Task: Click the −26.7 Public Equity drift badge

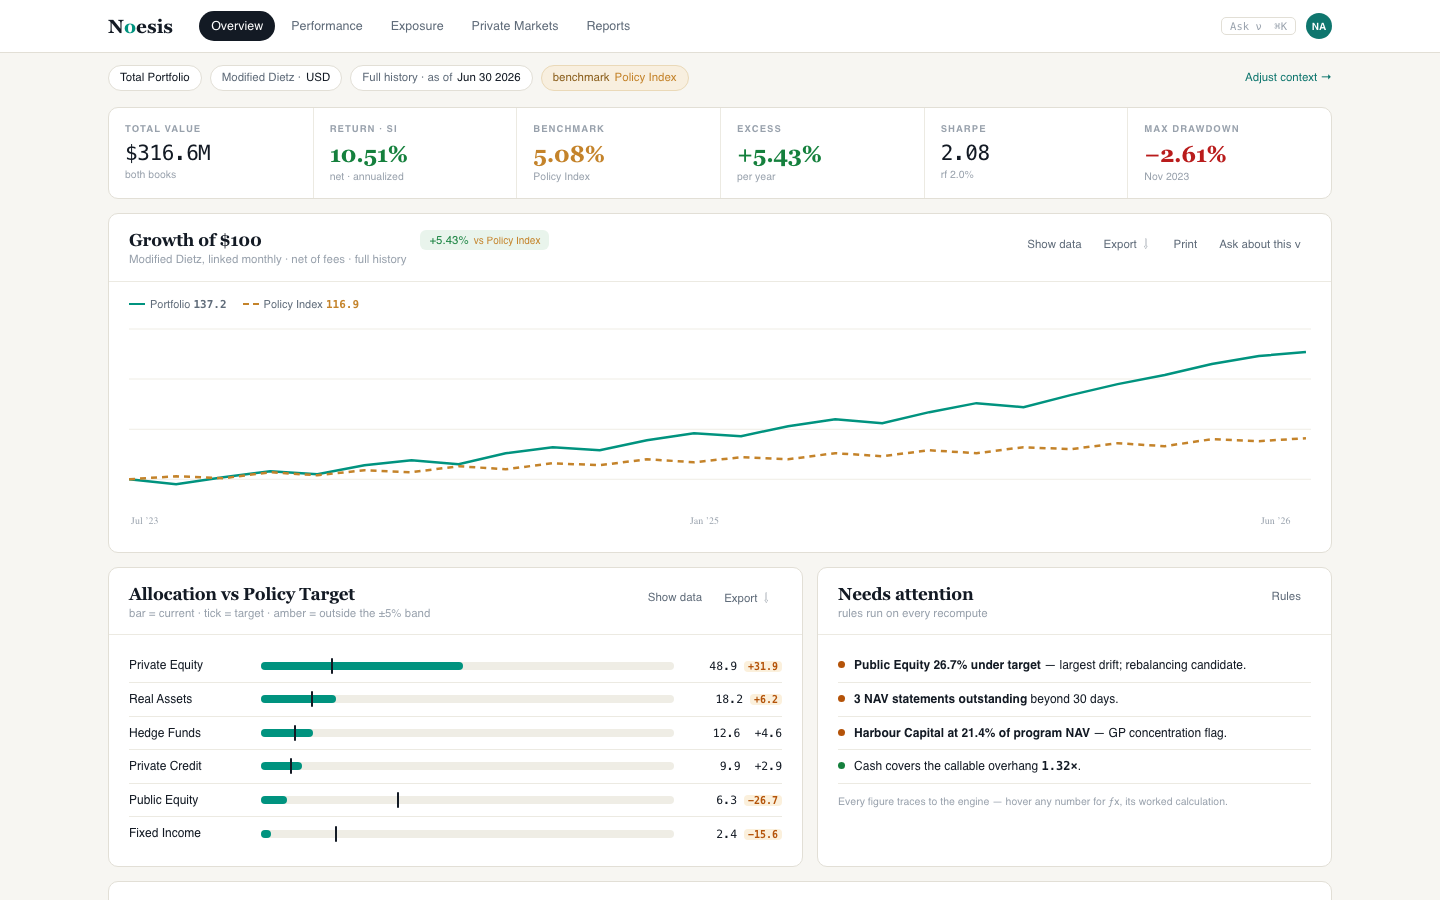Action: pyautogui.click(x=763, y=800)
